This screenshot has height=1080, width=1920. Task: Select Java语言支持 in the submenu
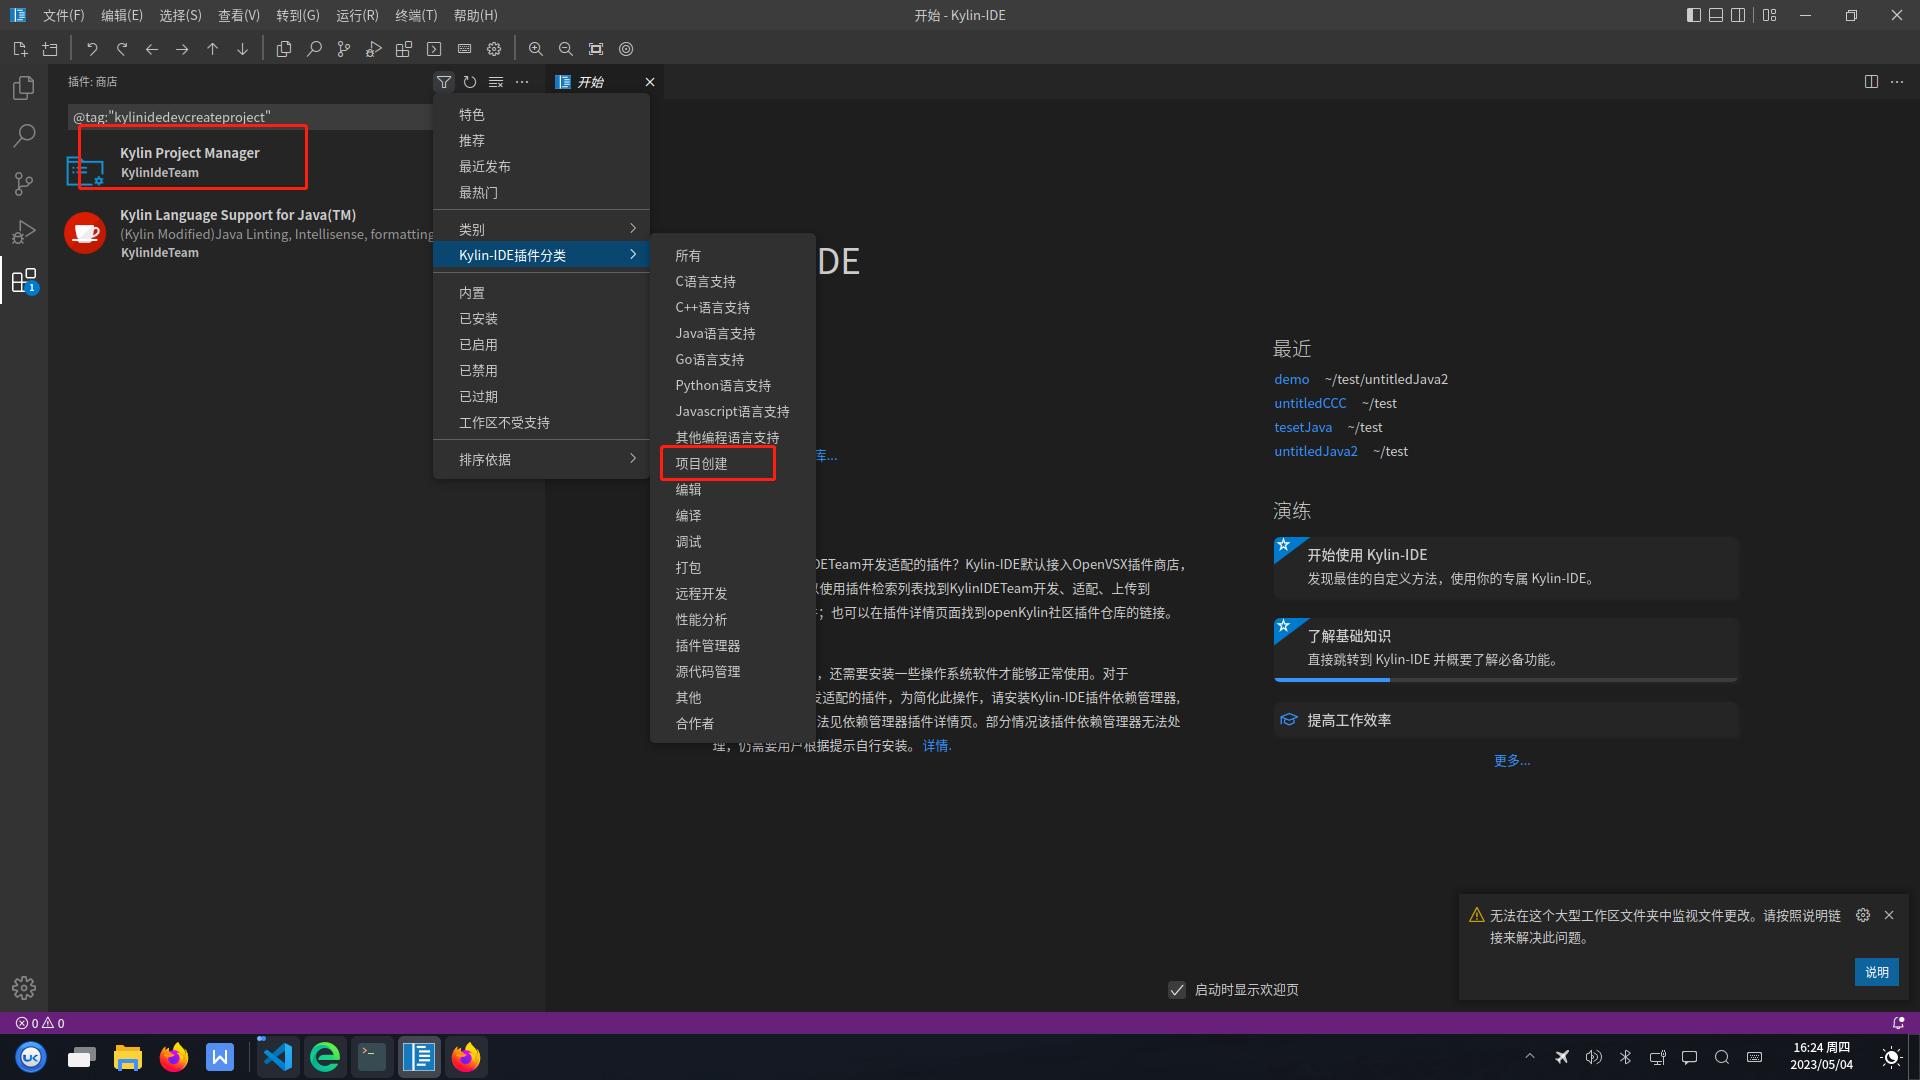coord(732,333)
